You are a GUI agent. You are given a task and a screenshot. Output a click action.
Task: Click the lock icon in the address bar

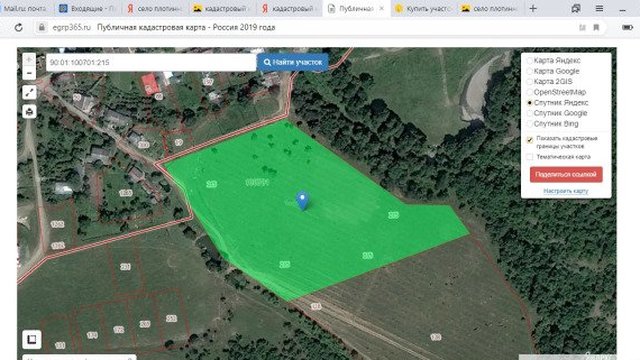[41, 27]
